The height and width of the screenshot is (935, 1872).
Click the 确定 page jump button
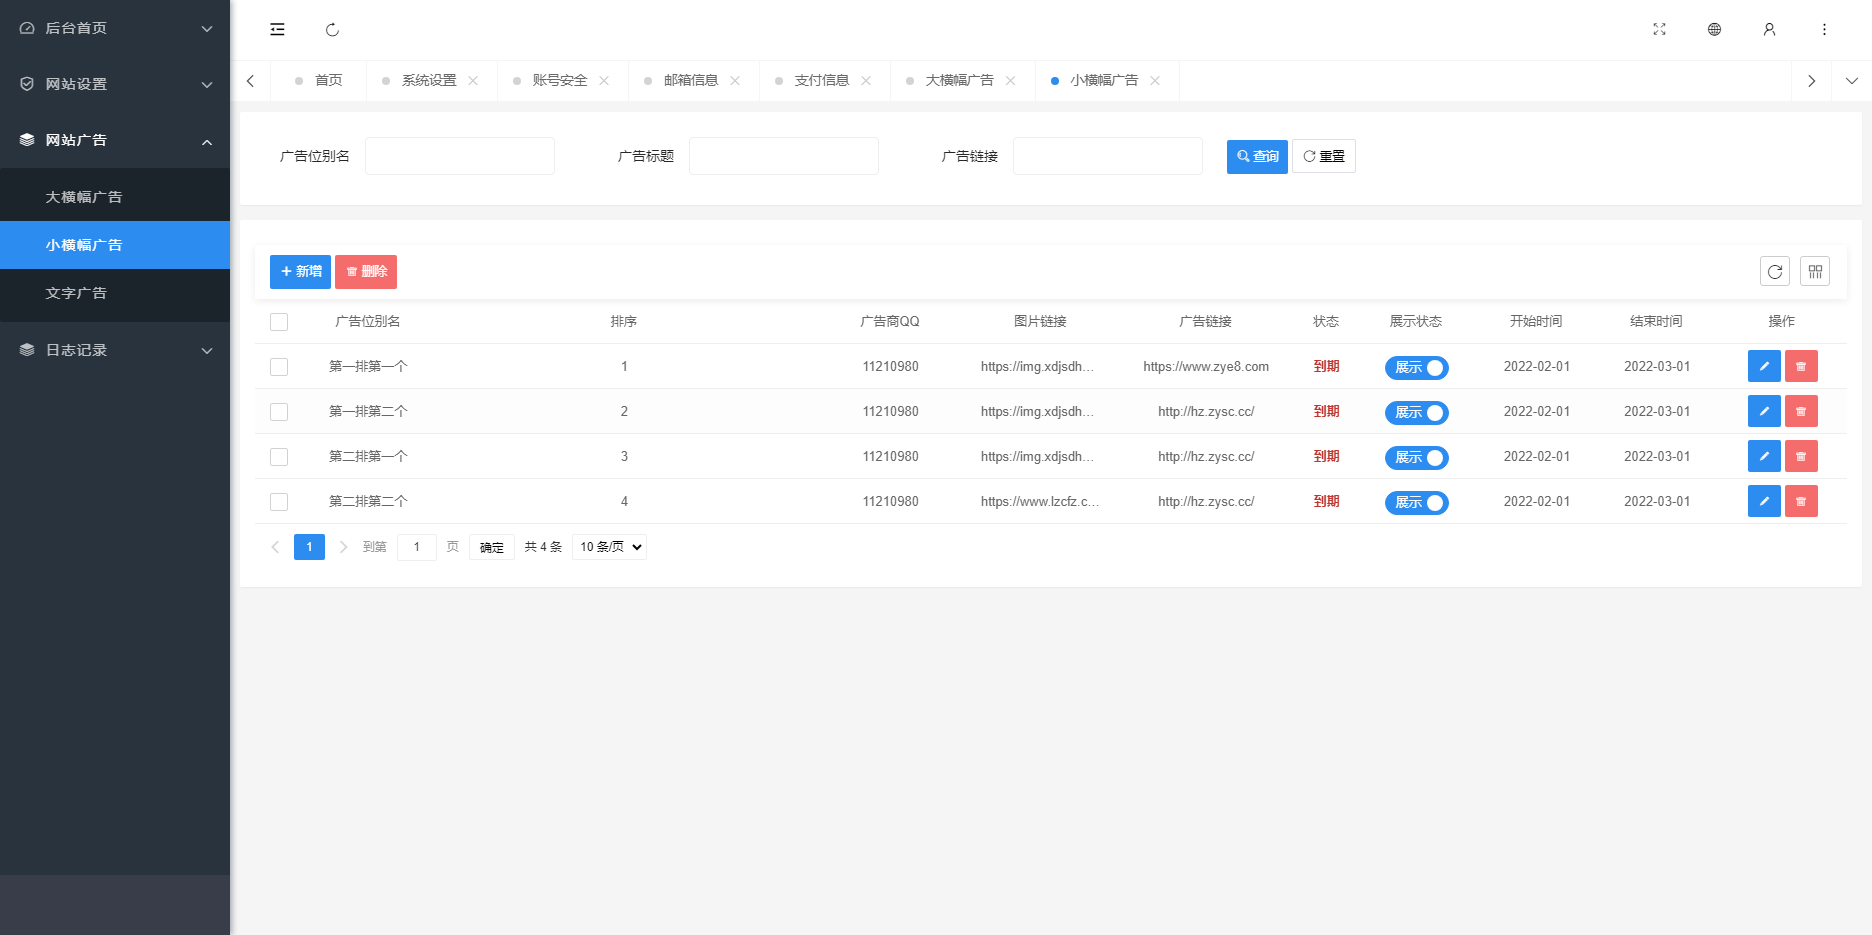[x=492, y=547]
